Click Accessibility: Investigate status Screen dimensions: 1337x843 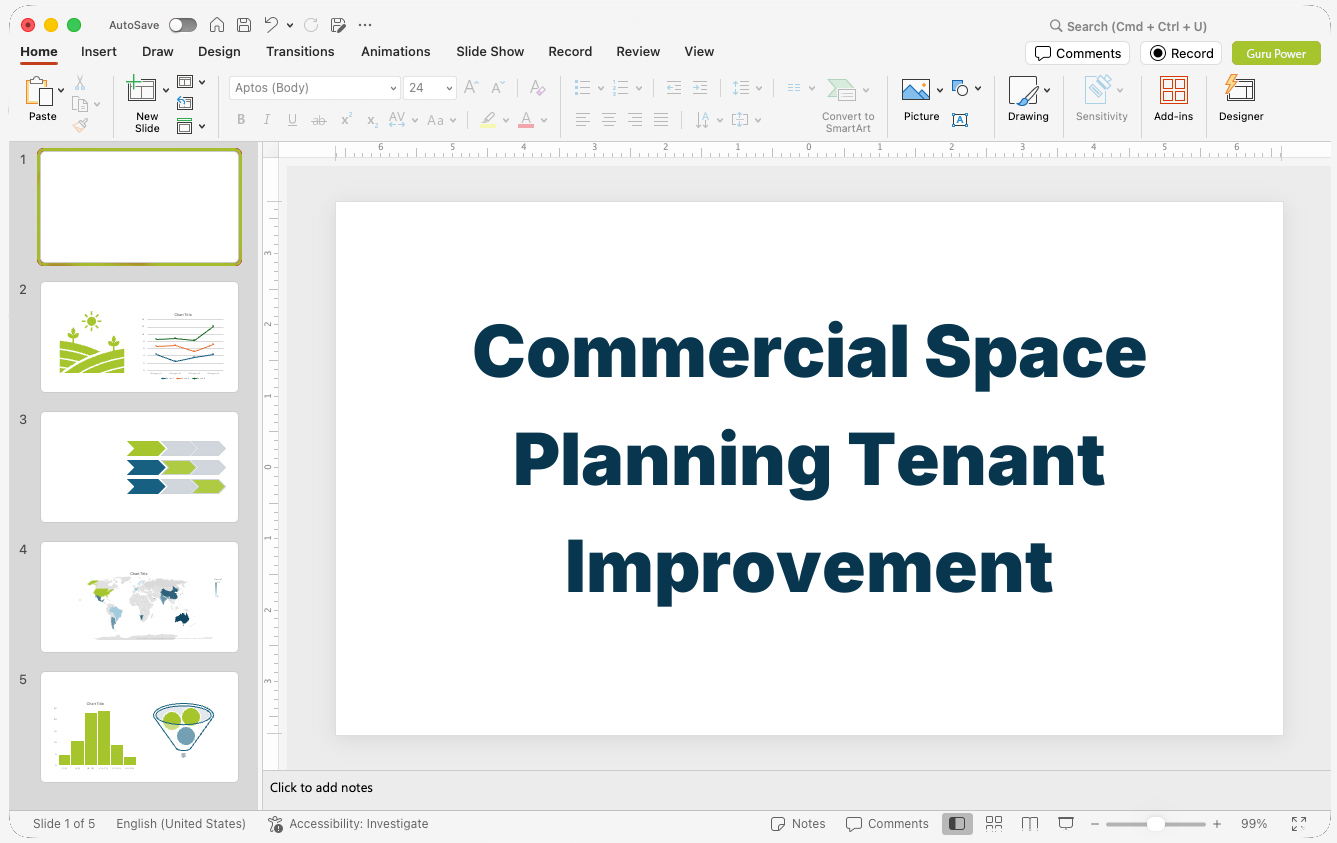pos(348,823)
